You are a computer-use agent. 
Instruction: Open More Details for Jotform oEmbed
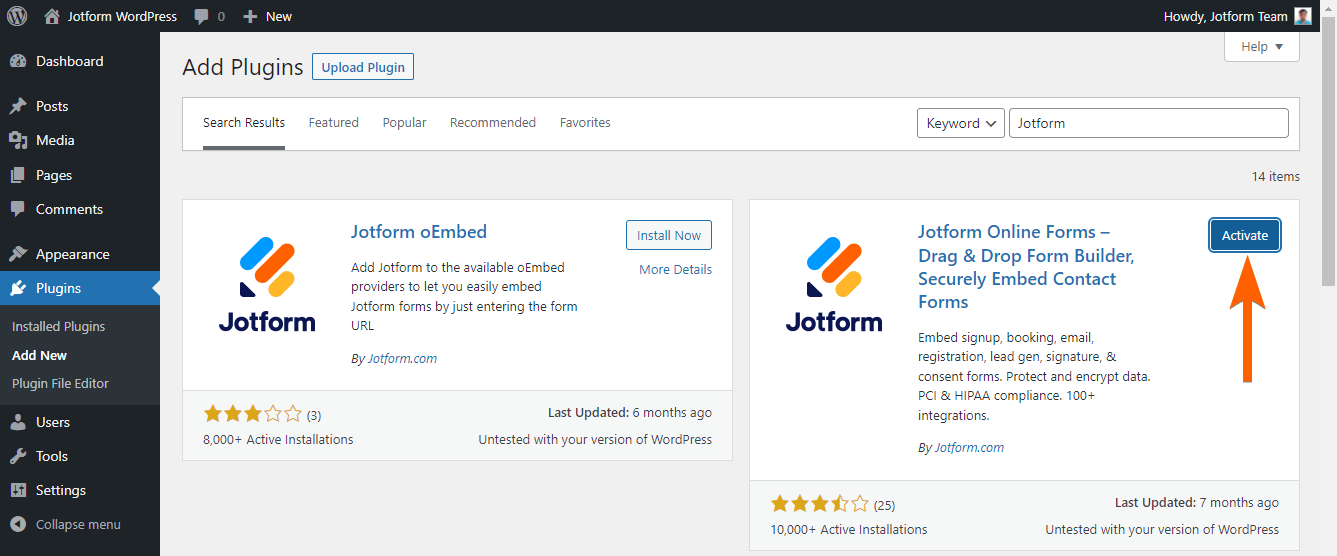click(x=675, y=269)
